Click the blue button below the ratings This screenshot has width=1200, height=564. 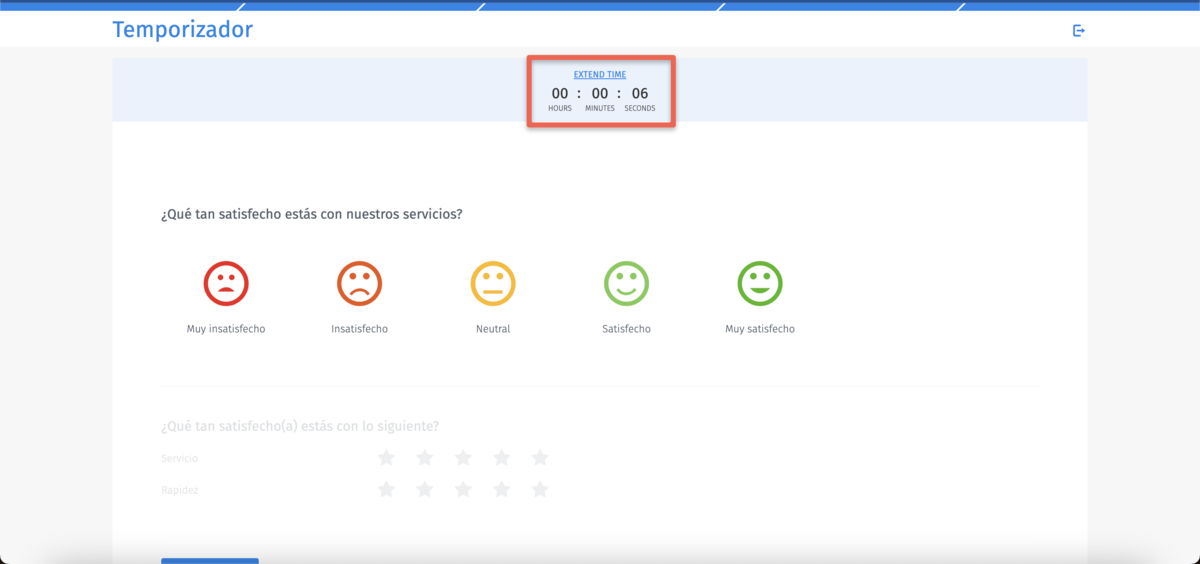click(x=210, y=561)
